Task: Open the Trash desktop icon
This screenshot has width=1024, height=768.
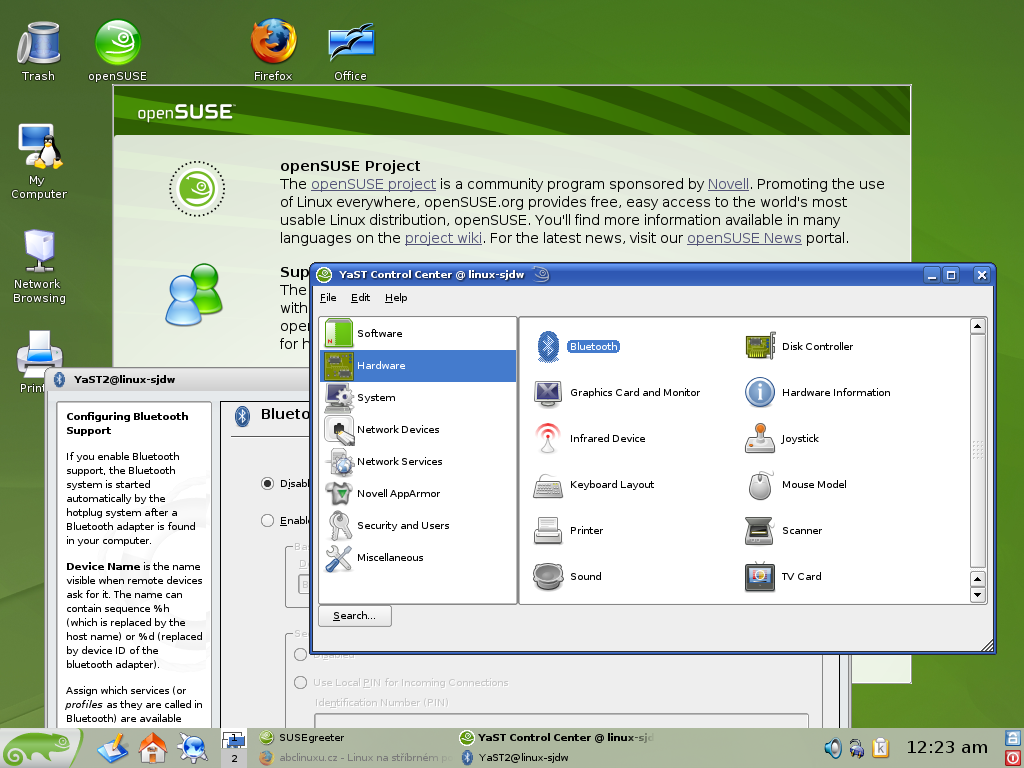Action: coord(39,51)
